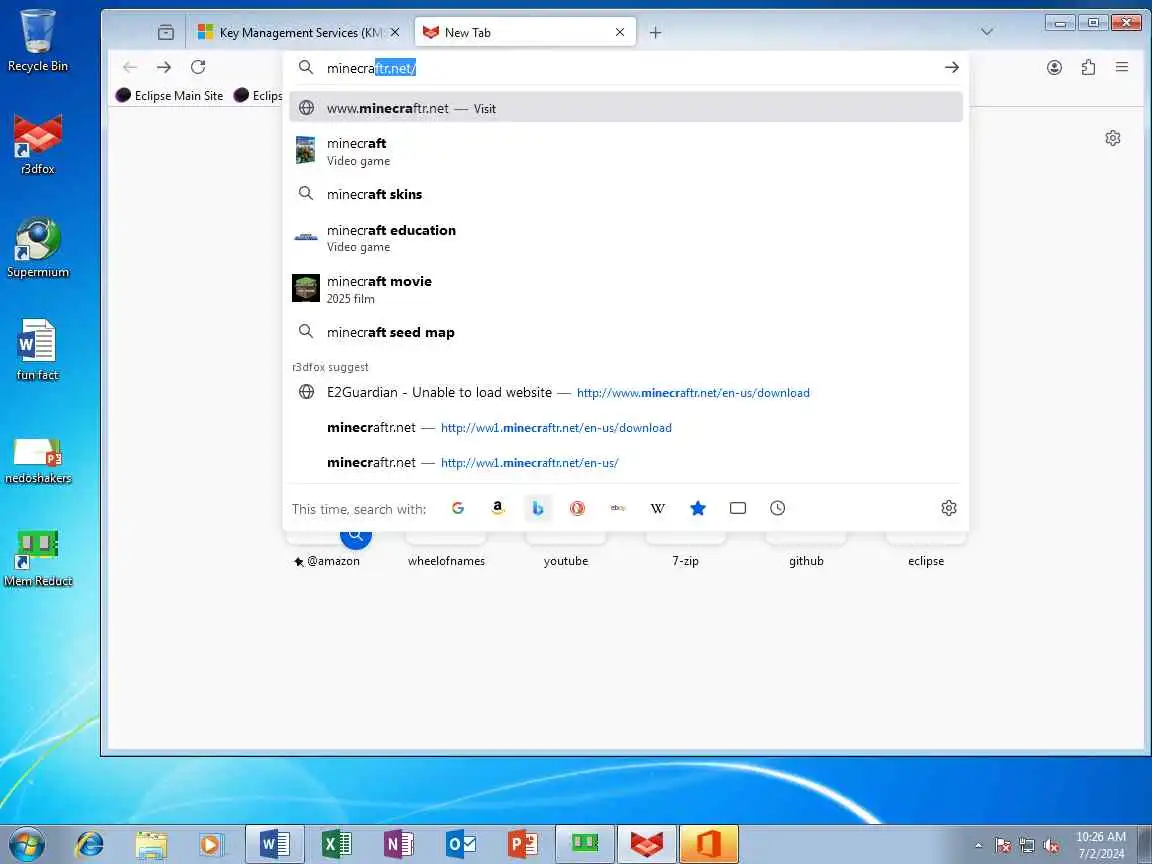The height and width of the screenshot is (864, 1152).
Task: Choose minecraft seed map suggestion
Action: coord(626,332)
